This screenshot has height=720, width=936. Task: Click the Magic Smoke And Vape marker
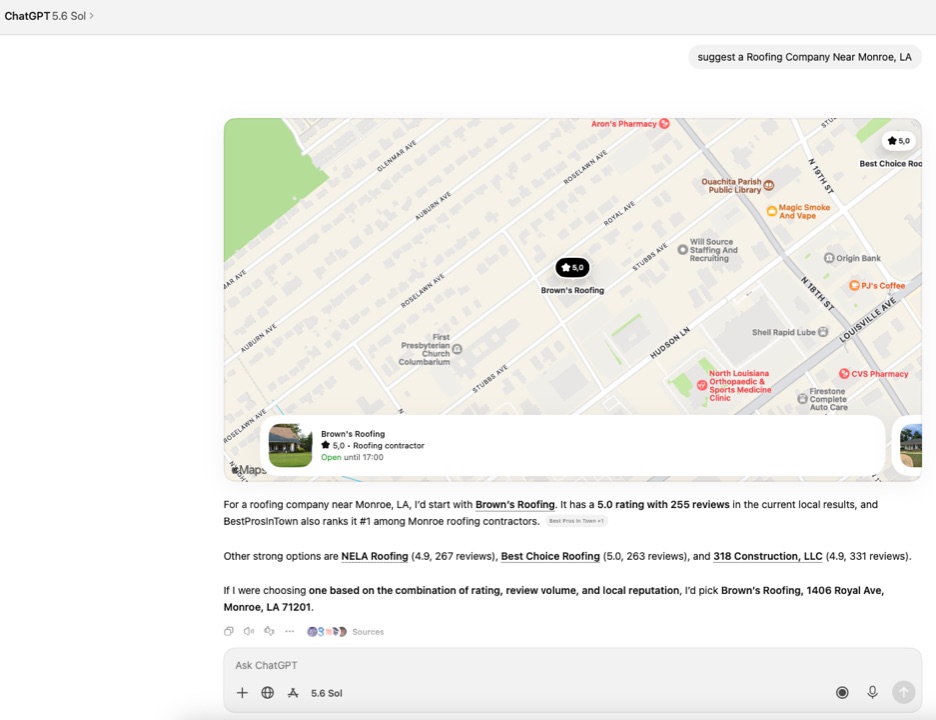[771, 211]
